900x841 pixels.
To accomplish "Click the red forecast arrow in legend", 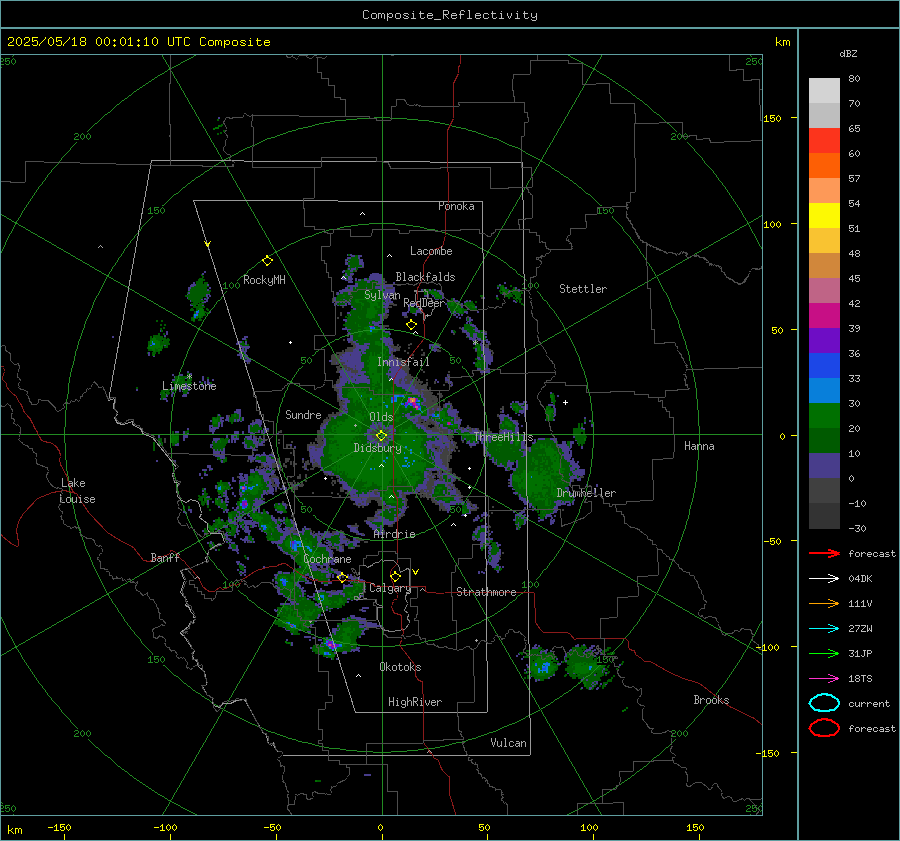I will [824, 553].
